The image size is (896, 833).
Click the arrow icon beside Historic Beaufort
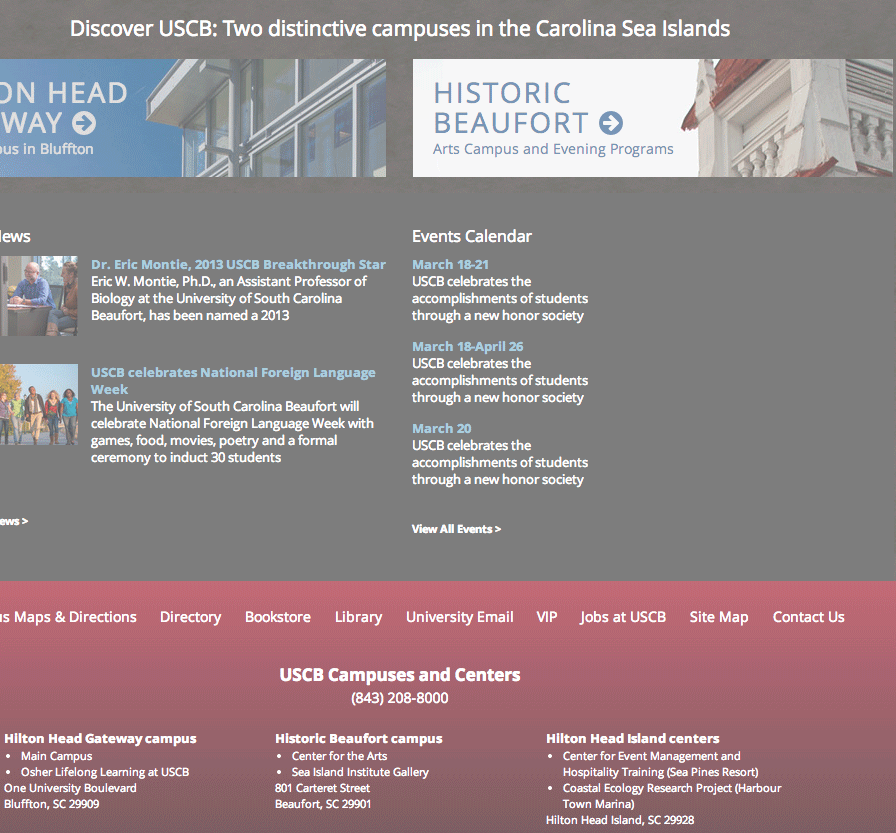click(611, 123)
